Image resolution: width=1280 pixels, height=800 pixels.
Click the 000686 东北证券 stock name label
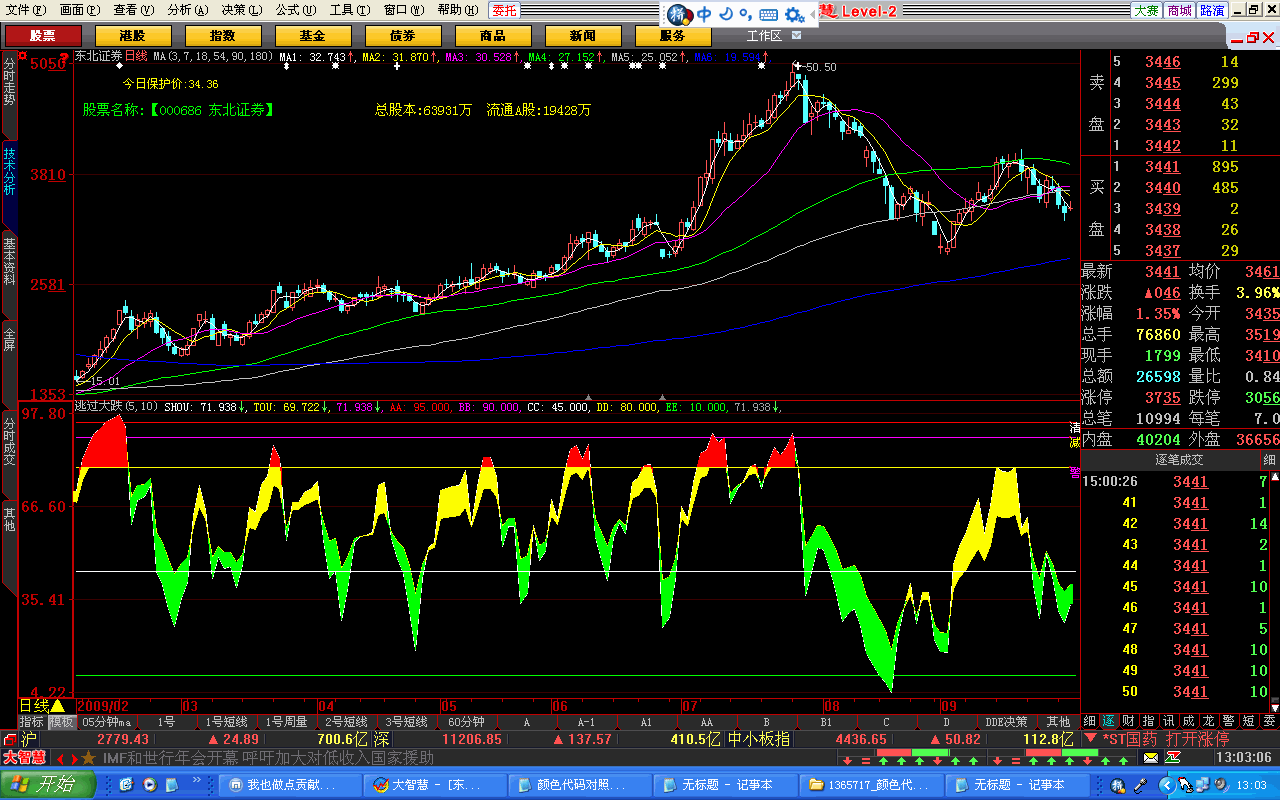[x=178, y=109]
